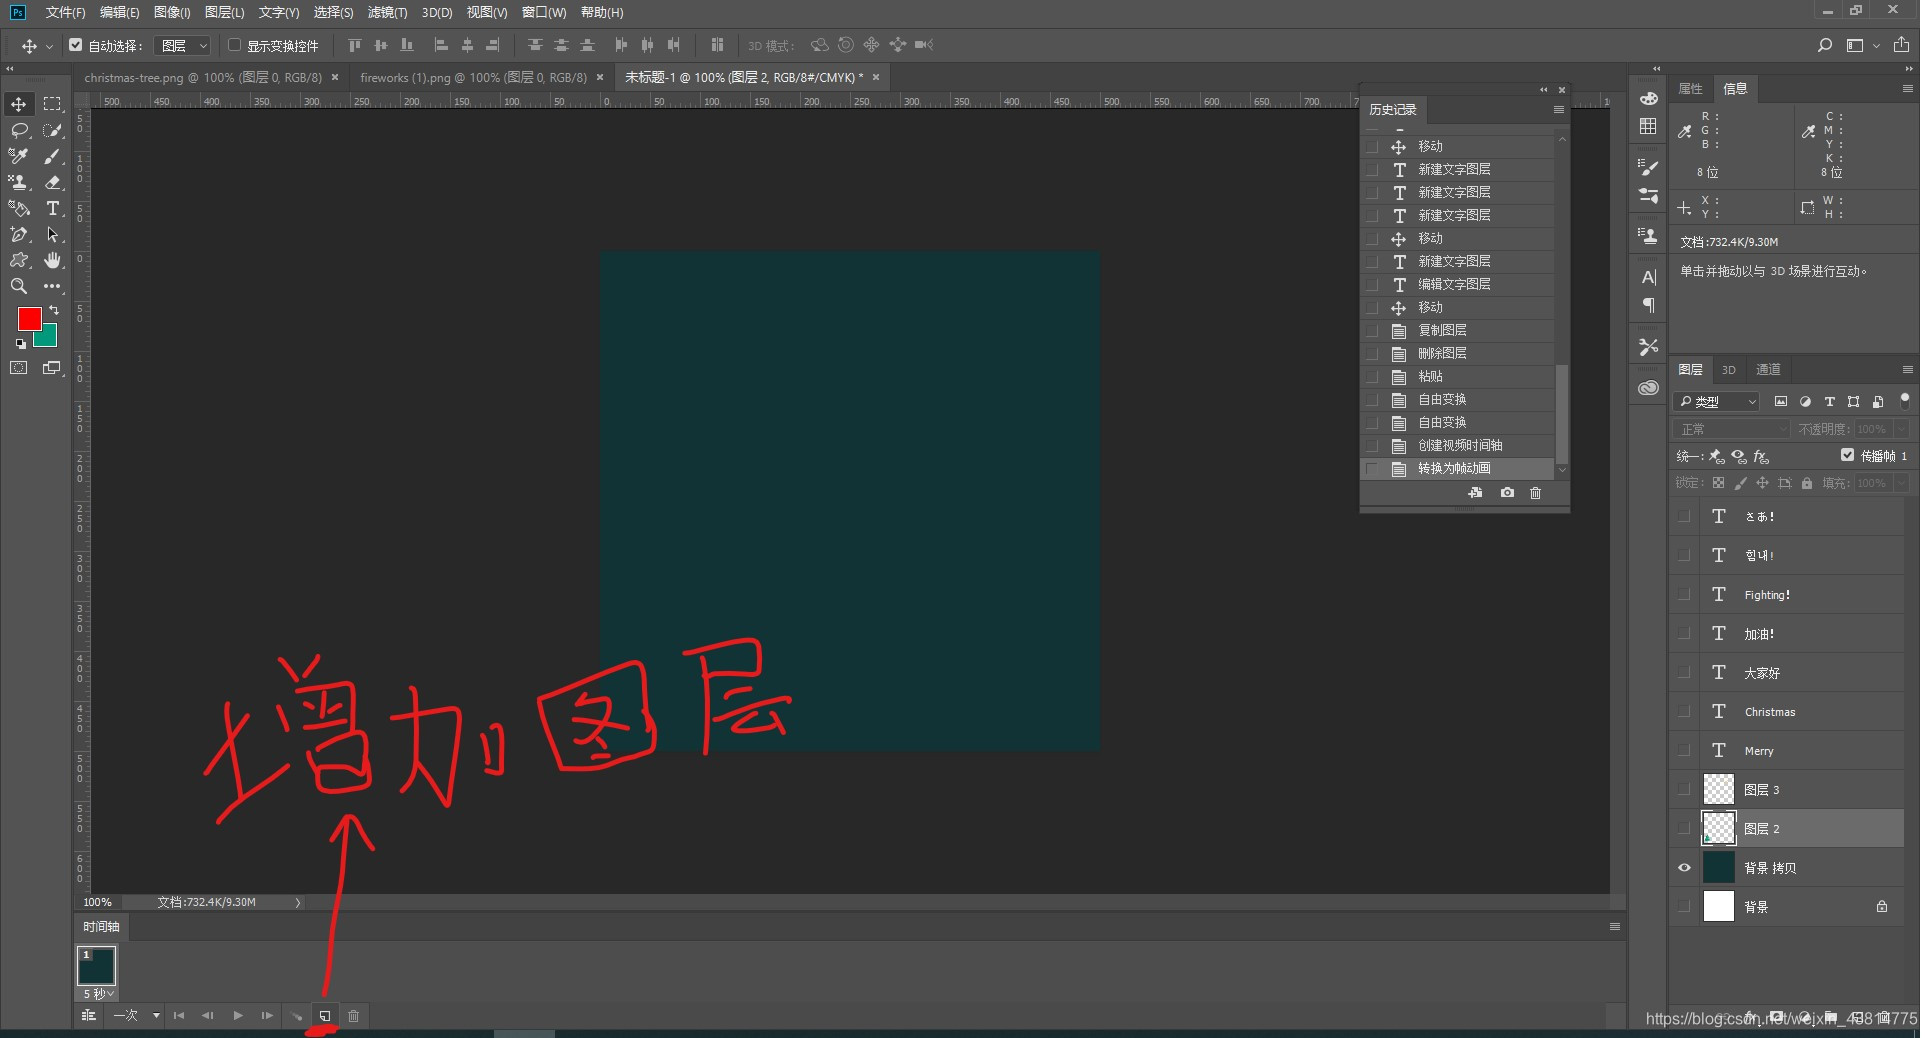Select the Rectangular Marquee tool
Image resolution: width=1928 pixels, height=1038 pixels.
(x=52, y=104)
